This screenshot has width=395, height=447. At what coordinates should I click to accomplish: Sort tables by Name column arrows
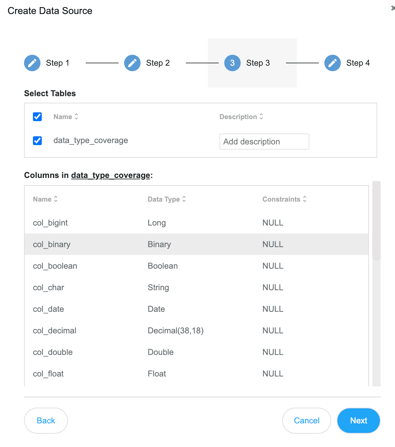pyautogui.click(x=76, y=116)
